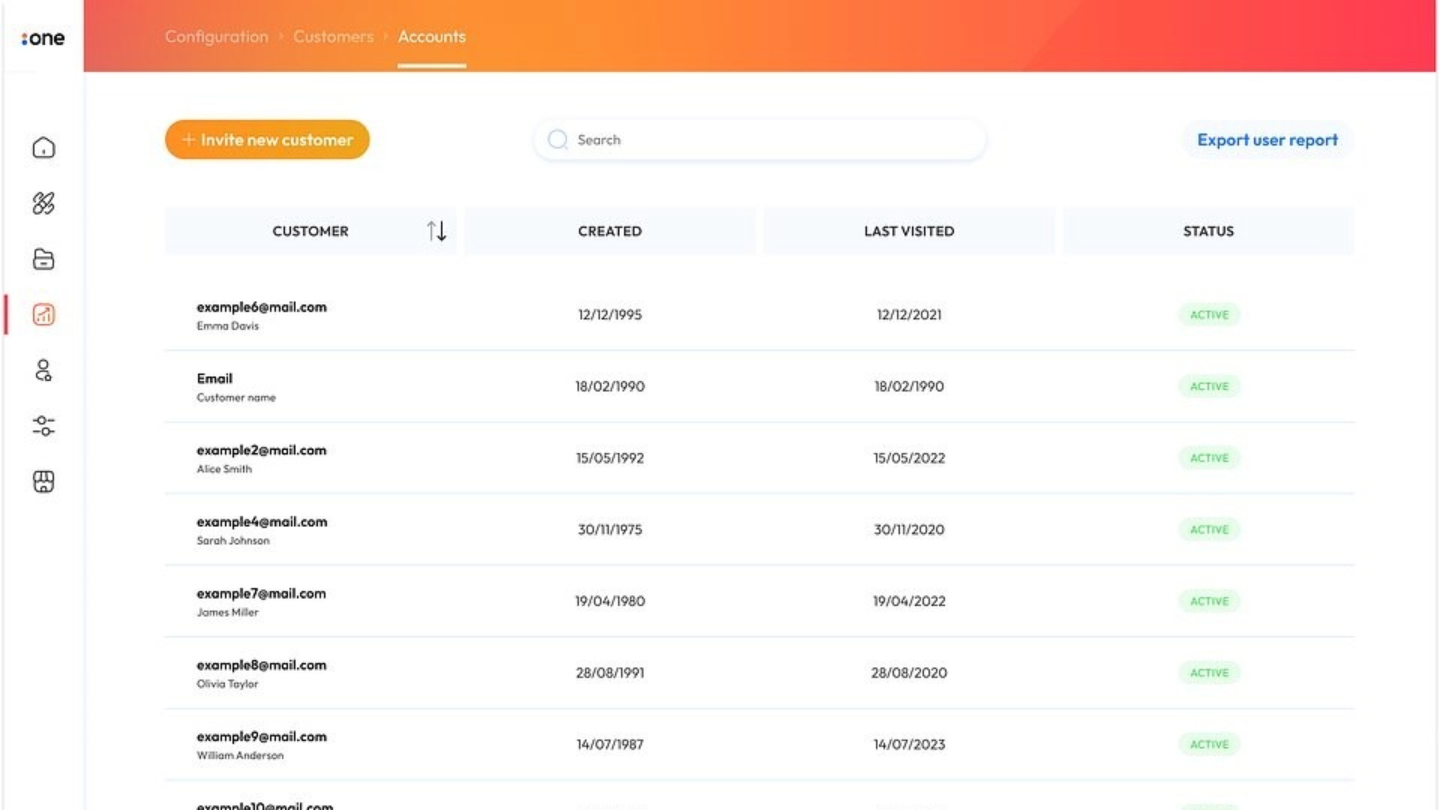Select the Accounts tab
This screenshot has width=1440, height=810.
click(x=431, y=37)
